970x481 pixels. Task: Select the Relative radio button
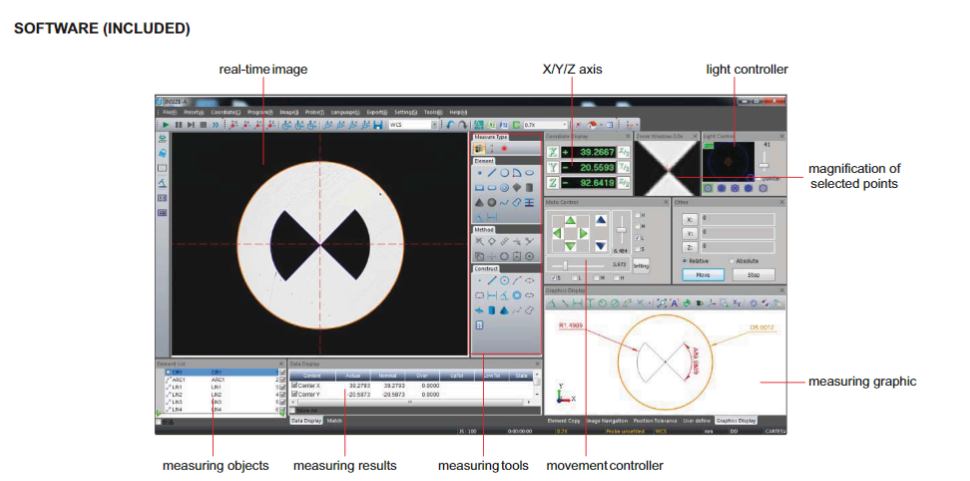[x=685, y=261]
